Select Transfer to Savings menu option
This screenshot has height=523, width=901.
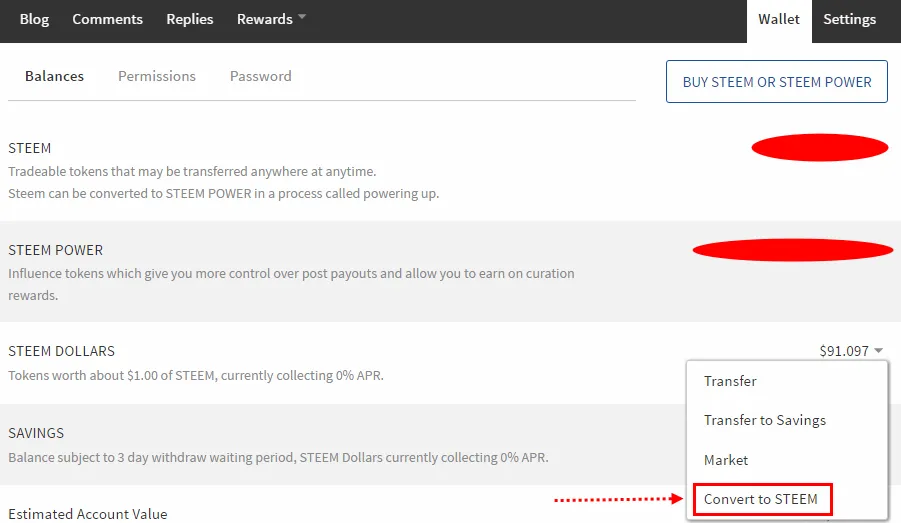click(765, 420)
